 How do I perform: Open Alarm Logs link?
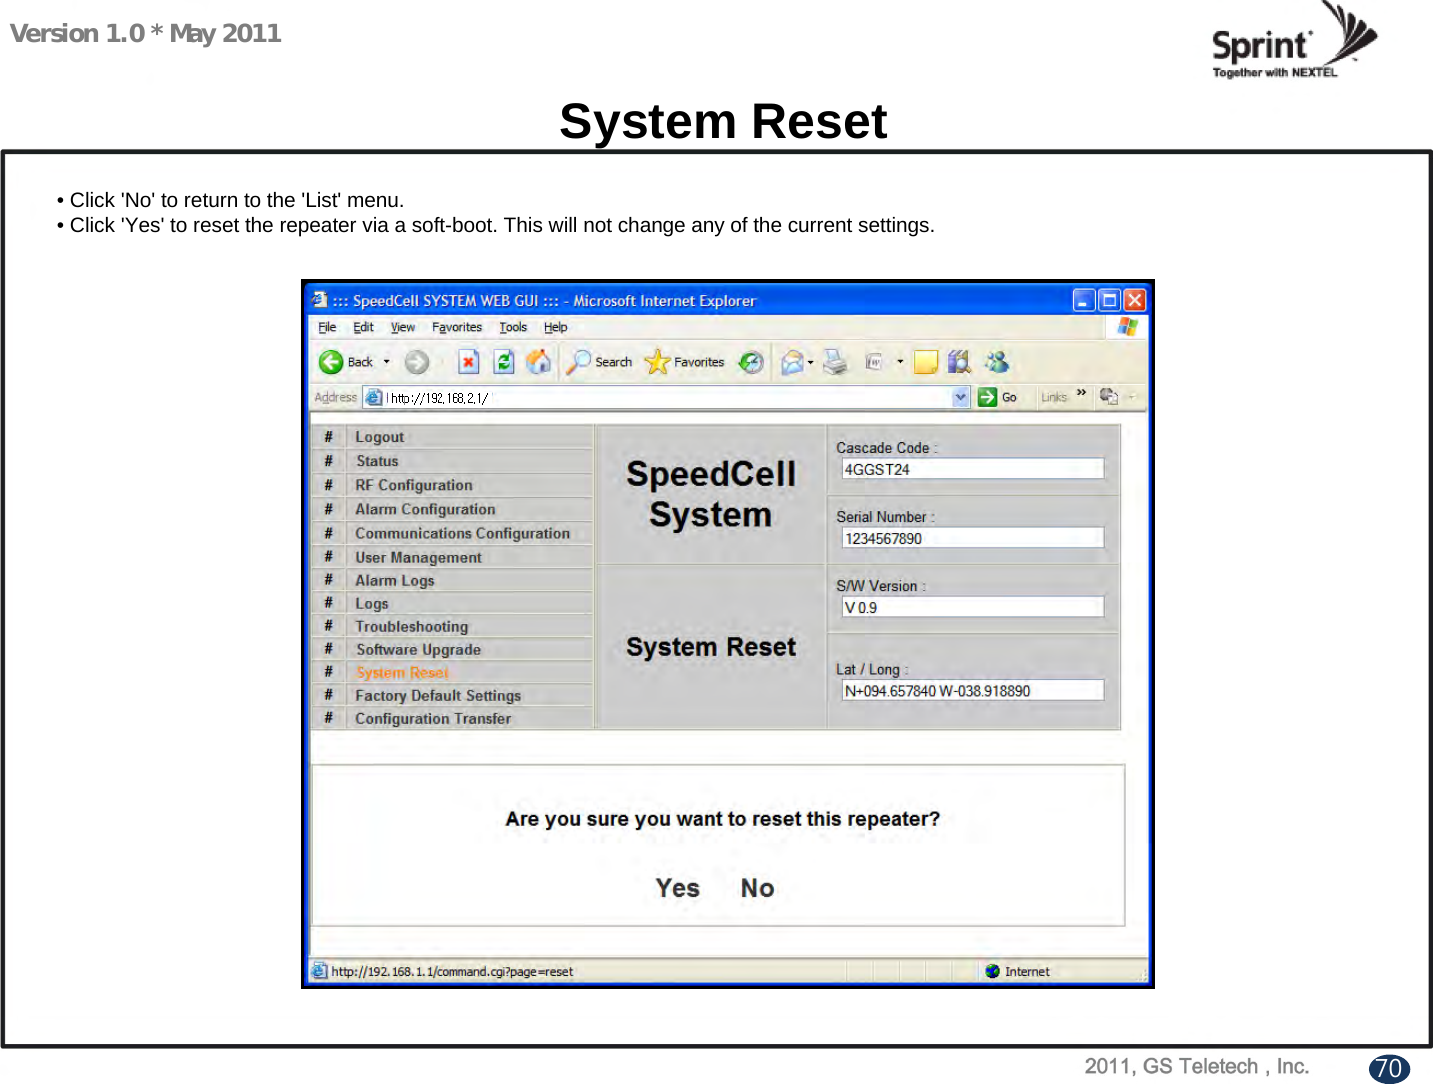[395, 580]
